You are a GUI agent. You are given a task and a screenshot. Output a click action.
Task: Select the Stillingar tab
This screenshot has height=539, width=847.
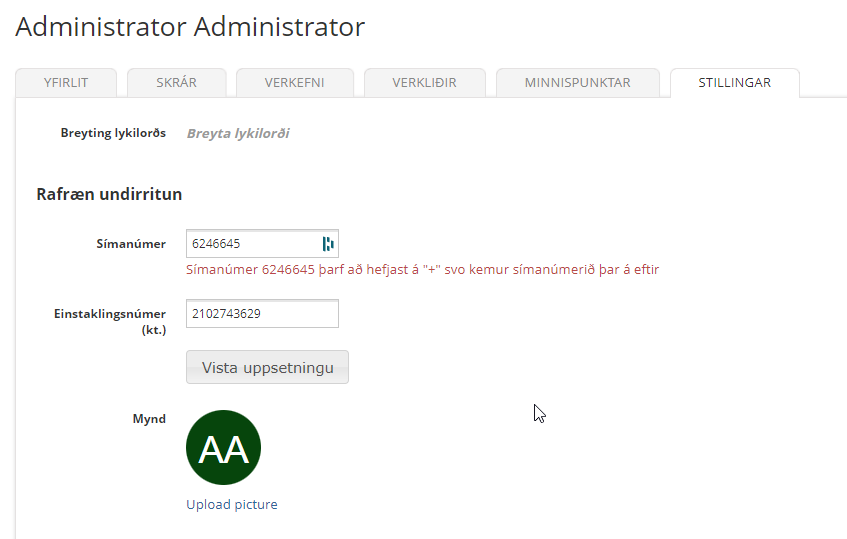click(734, 83)
